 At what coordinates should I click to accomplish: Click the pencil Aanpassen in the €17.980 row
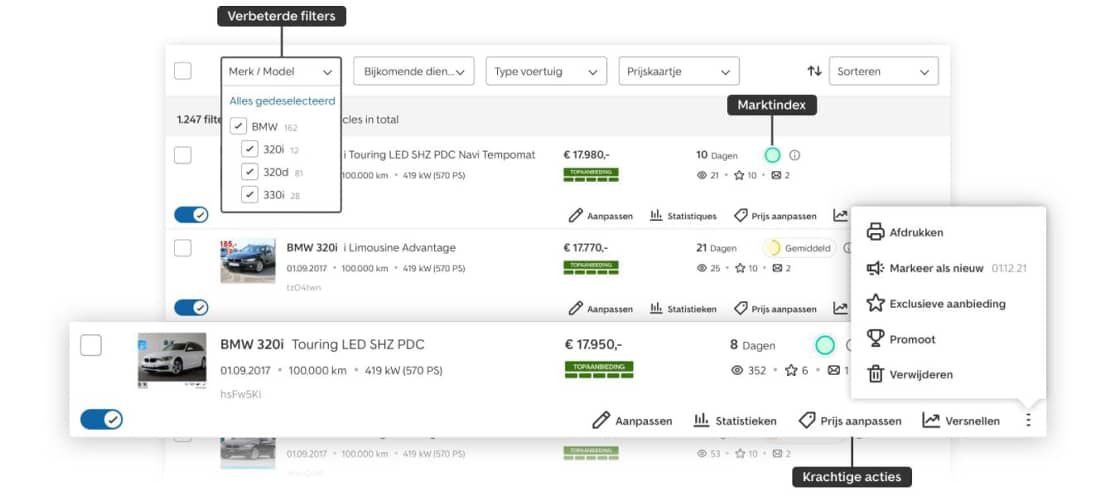point(601,215)
